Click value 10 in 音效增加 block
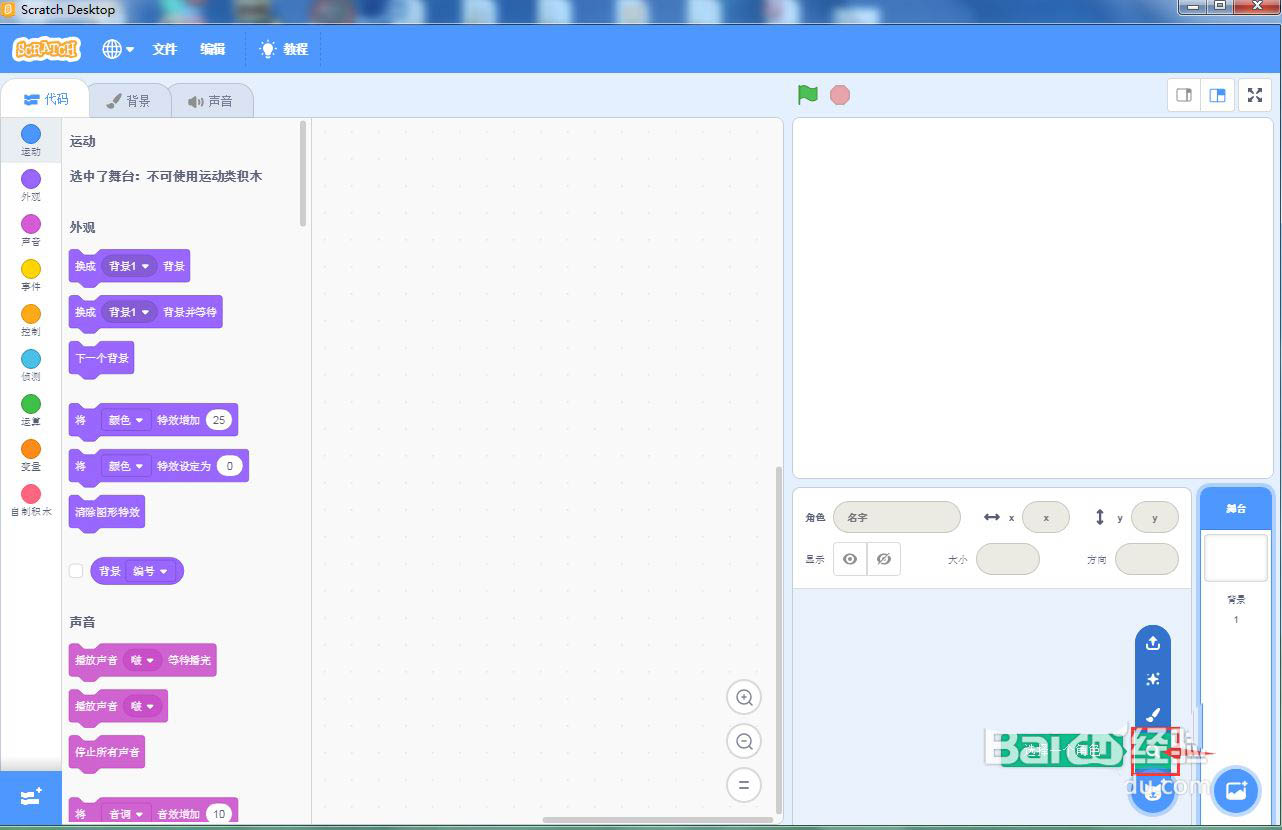 tap(219, 814)
